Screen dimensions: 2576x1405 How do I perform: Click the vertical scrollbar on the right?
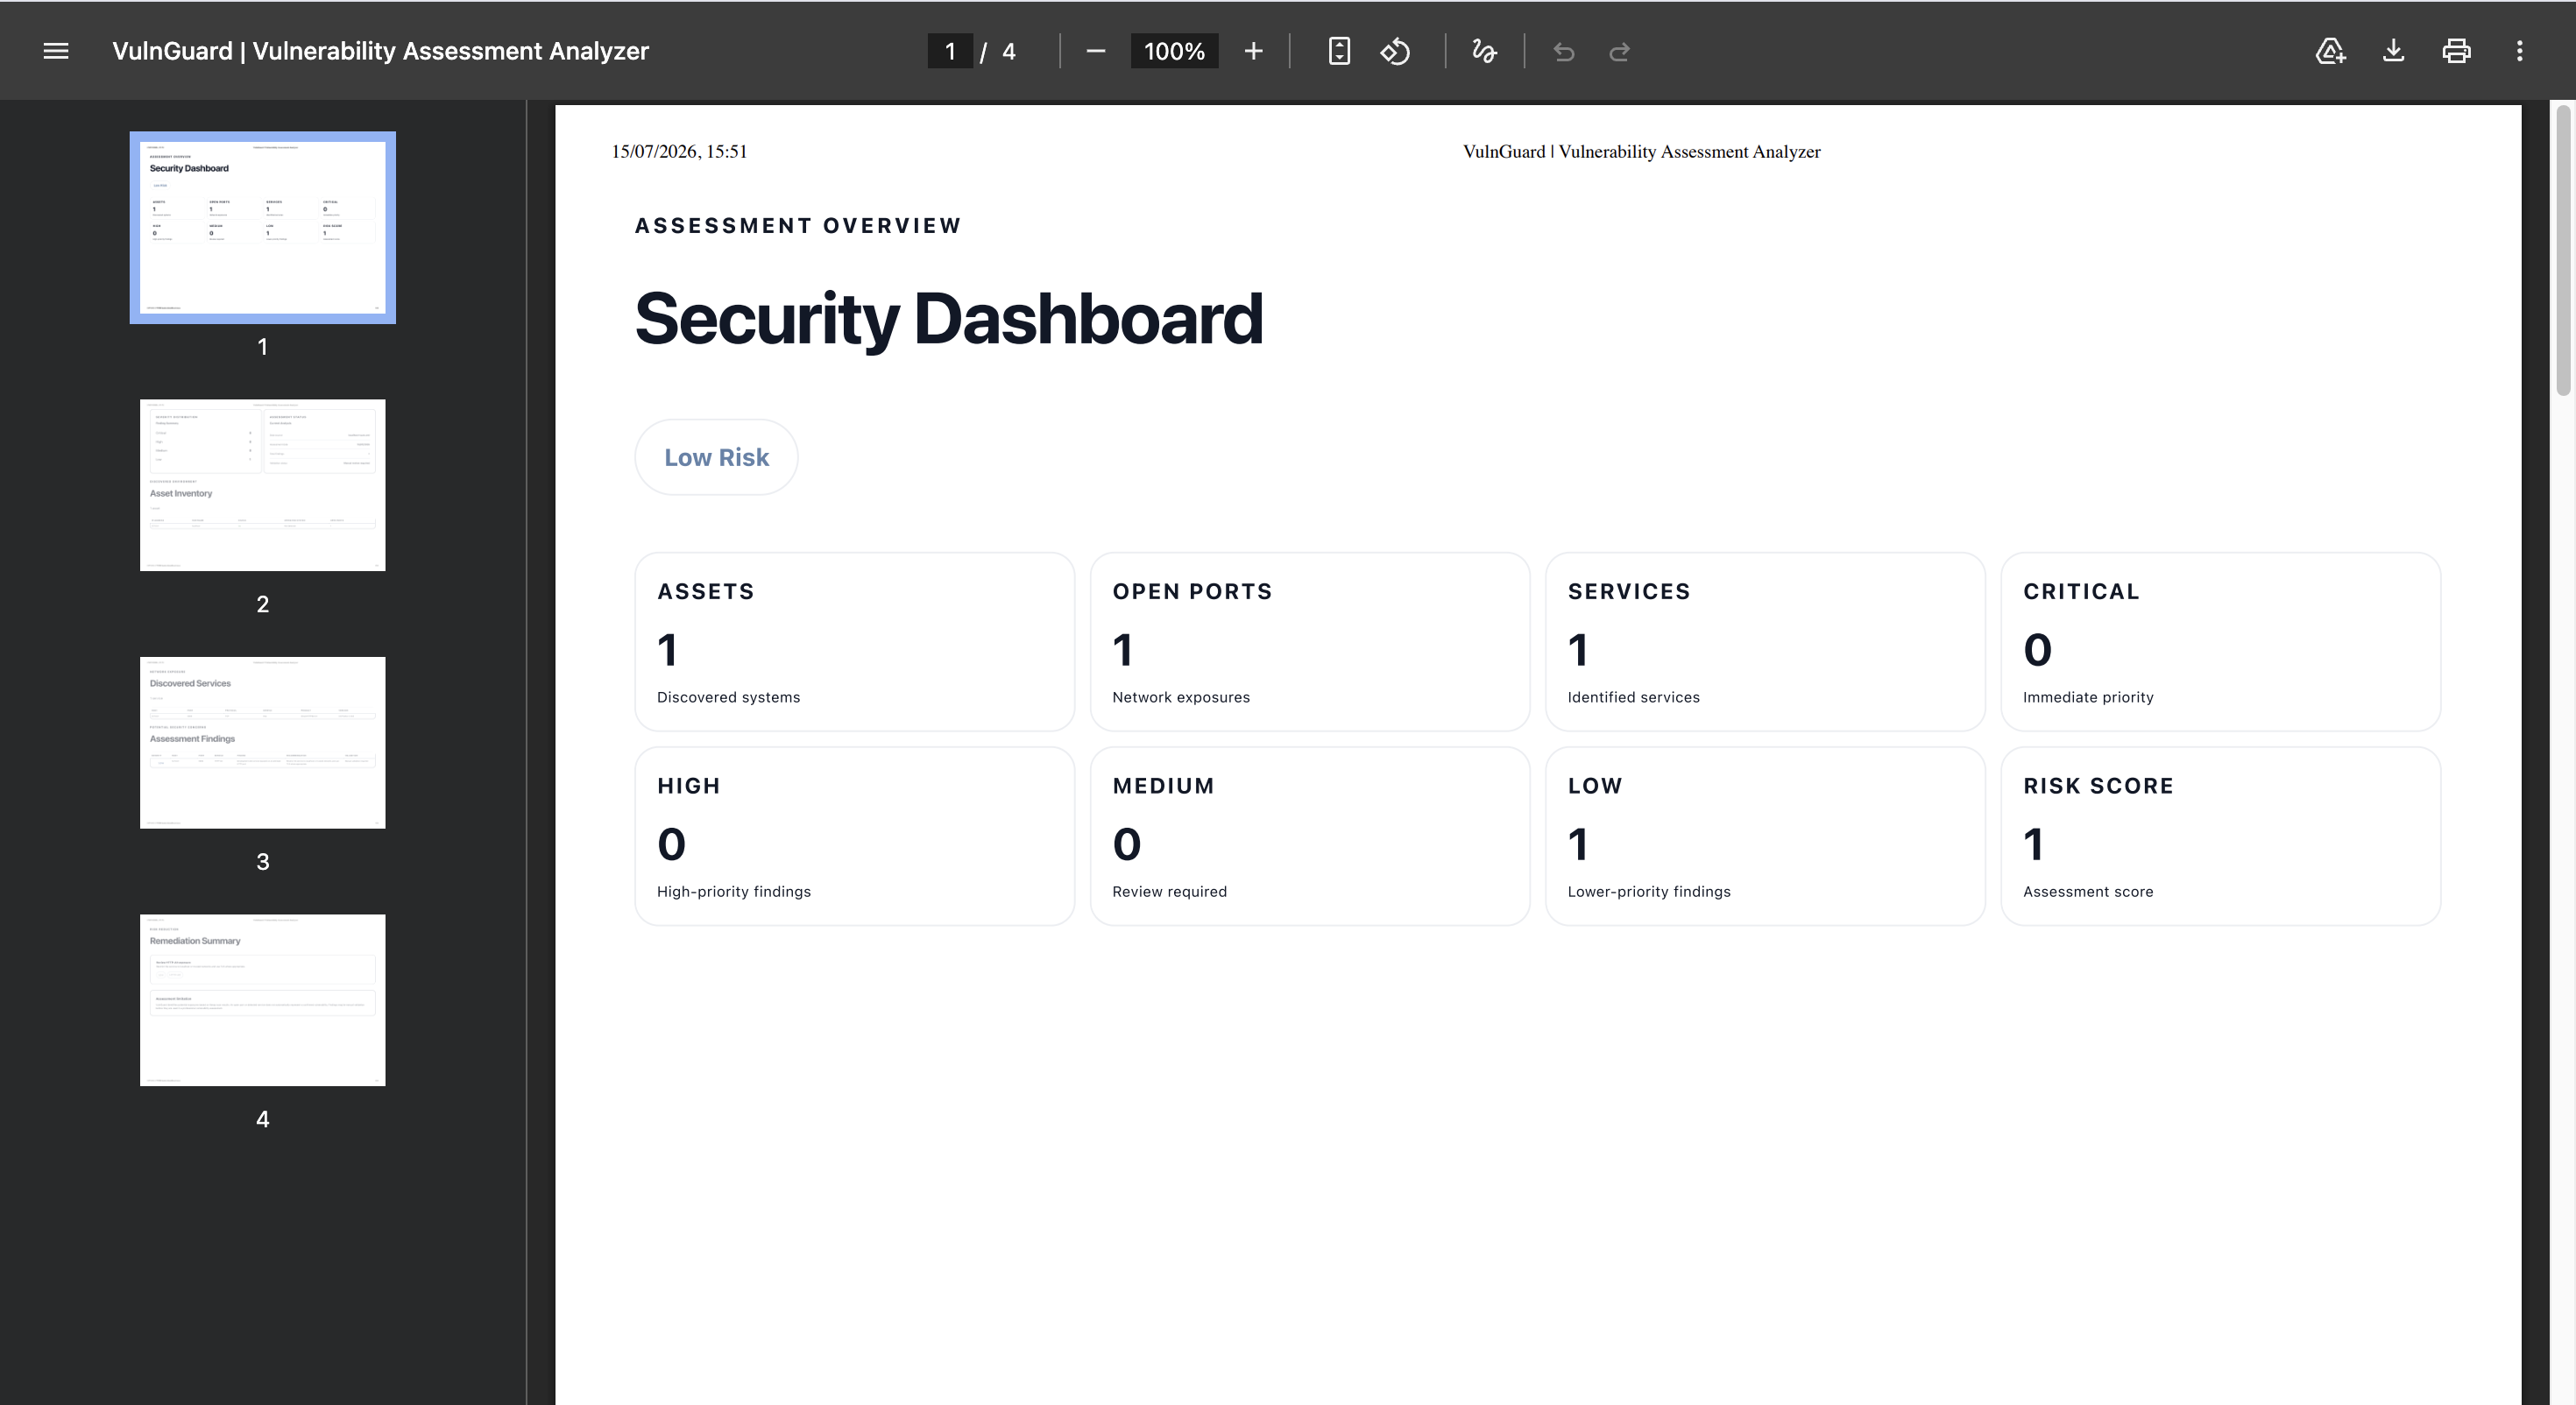pyautogui.click(x=2563, y=250)
